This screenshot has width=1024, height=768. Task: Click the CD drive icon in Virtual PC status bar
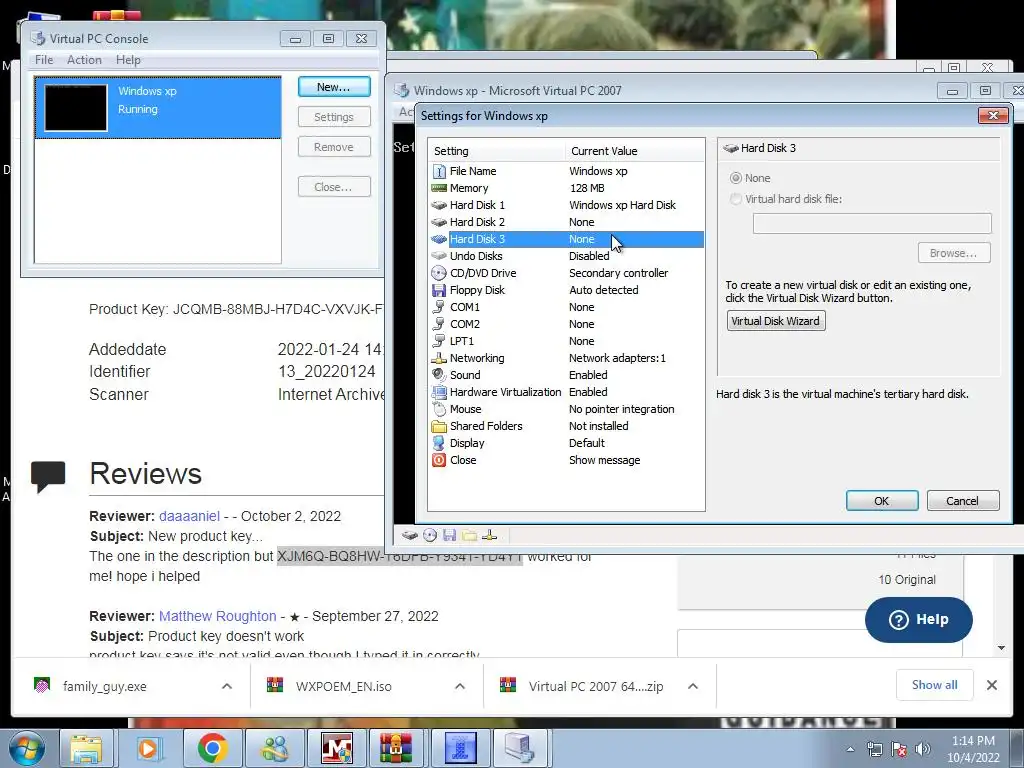click(x=430, y=536)
